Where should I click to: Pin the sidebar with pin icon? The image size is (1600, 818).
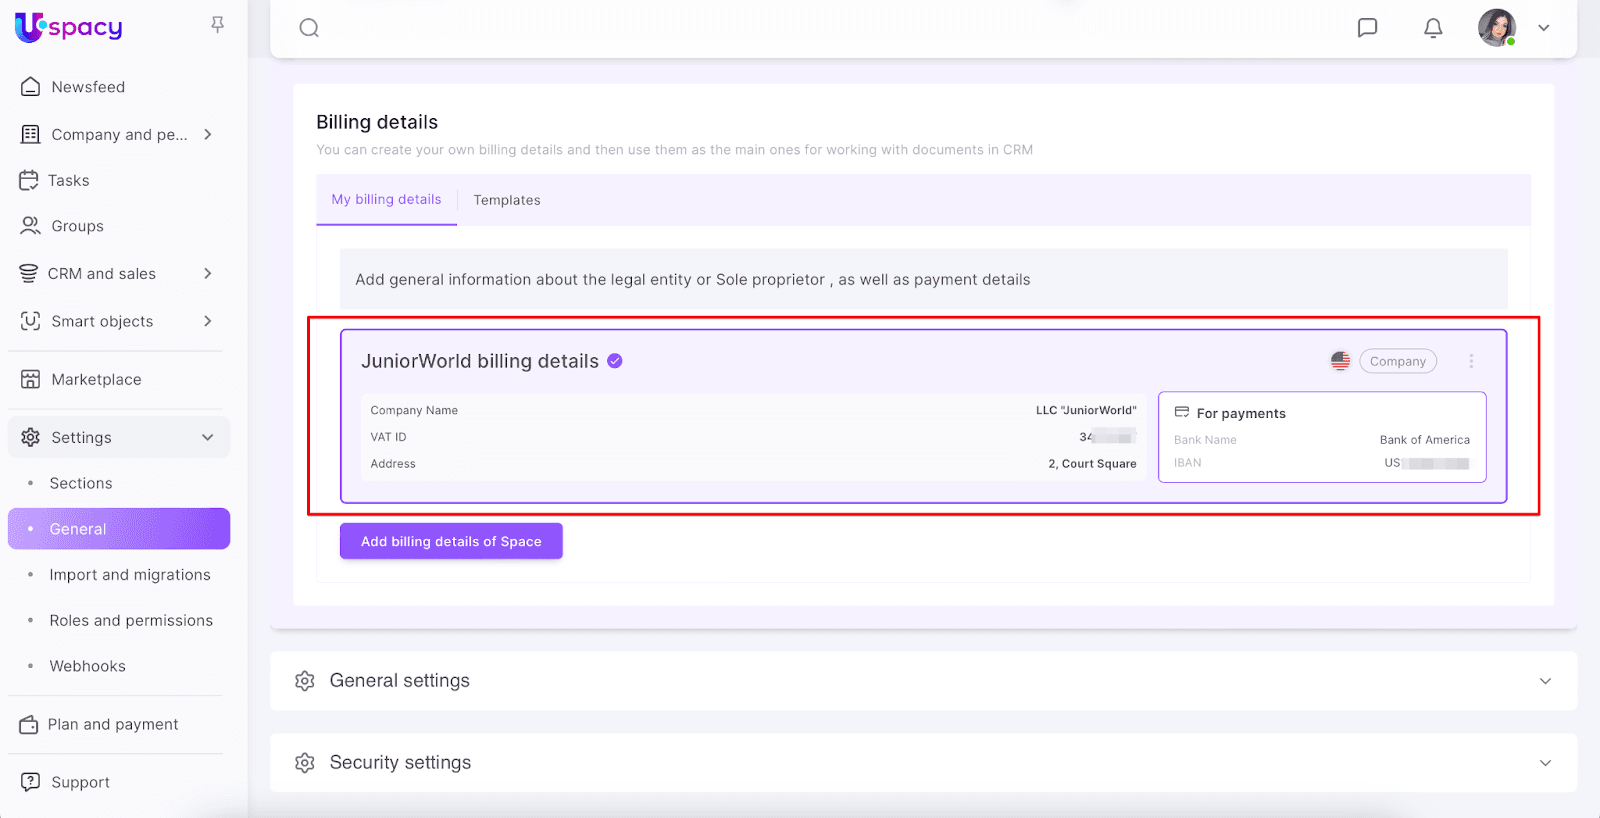point(217,25)
